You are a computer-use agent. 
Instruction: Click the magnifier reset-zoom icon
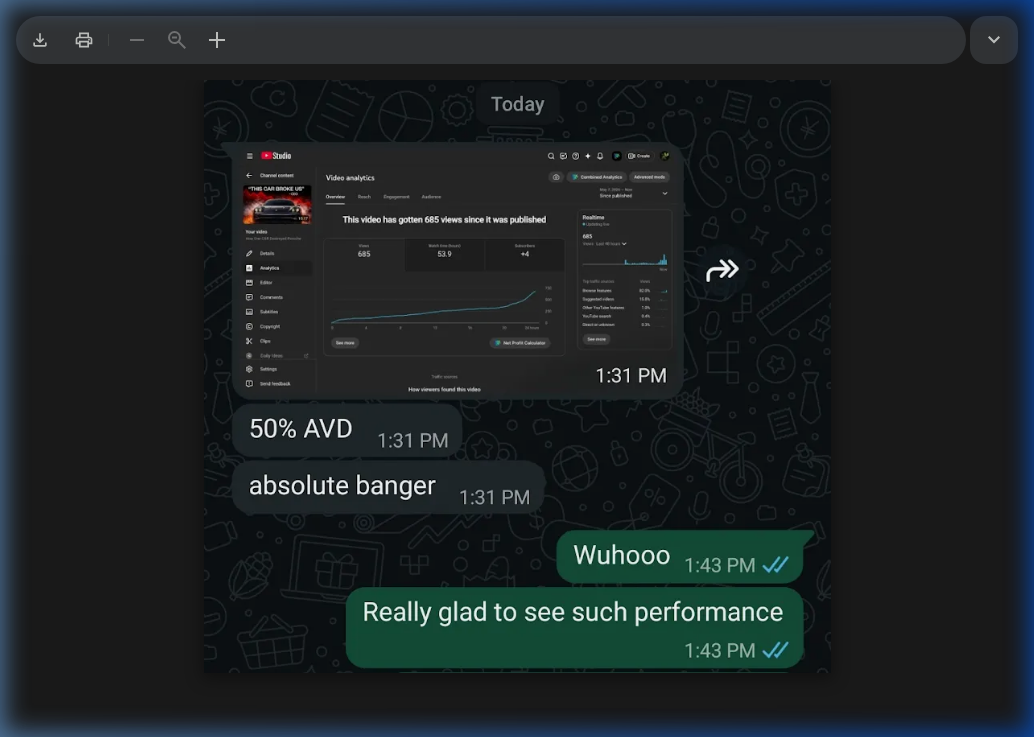click(x=176, y=40)
